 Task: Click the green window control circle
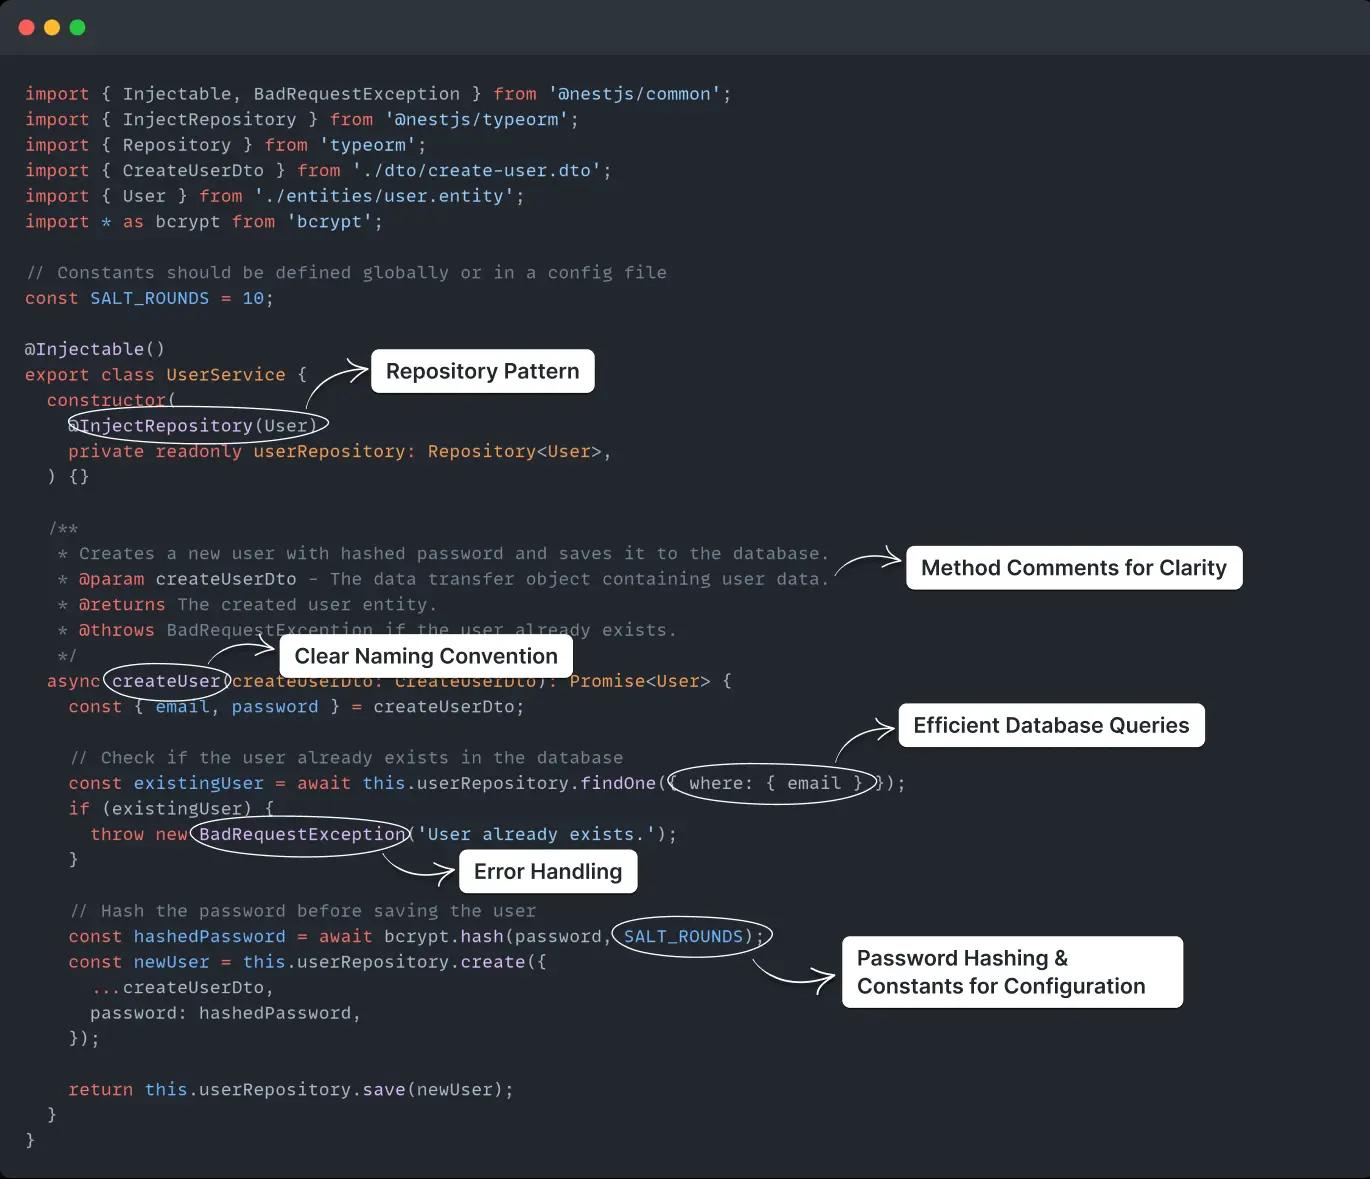coord(77,27)
